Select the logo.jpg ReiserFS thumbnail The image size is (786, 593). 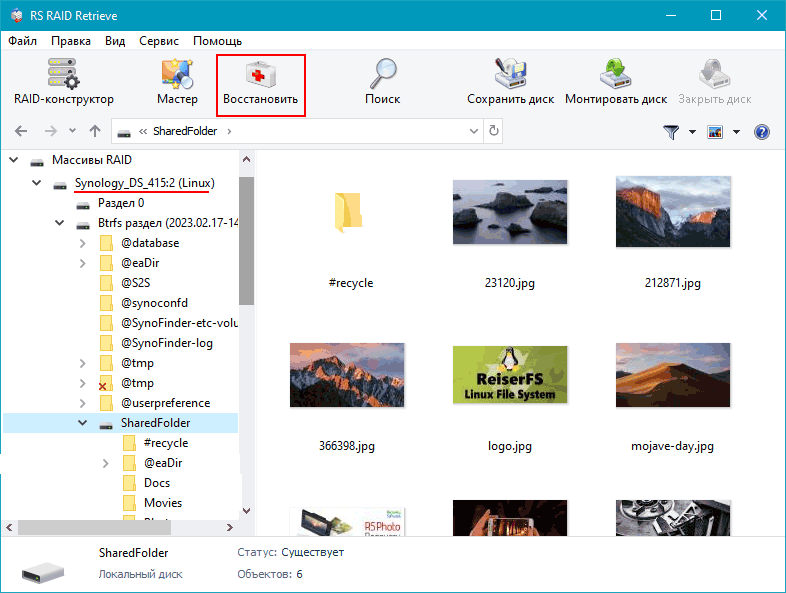(510, 374)
